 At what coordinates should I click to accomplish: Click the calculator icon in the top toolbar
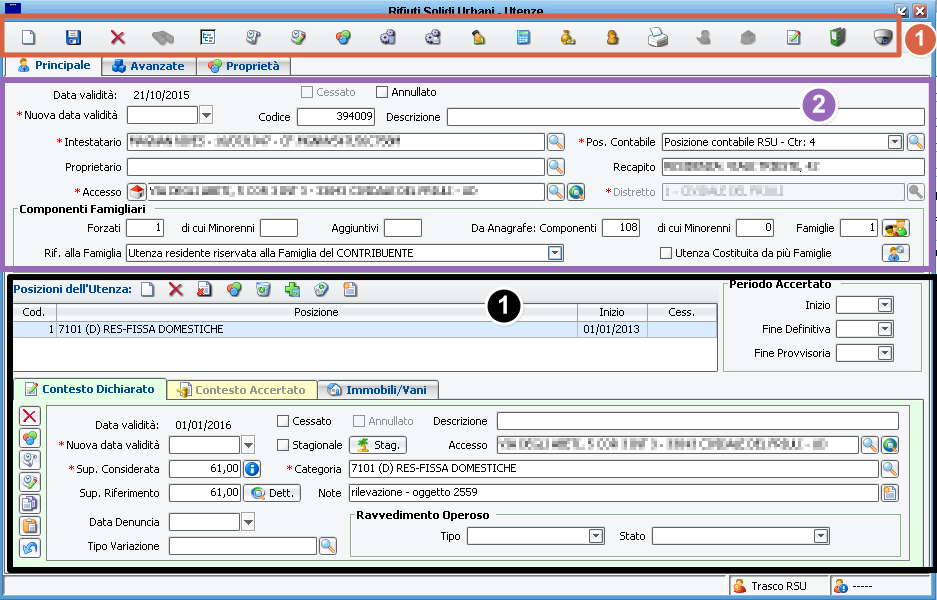pos(522,38)
